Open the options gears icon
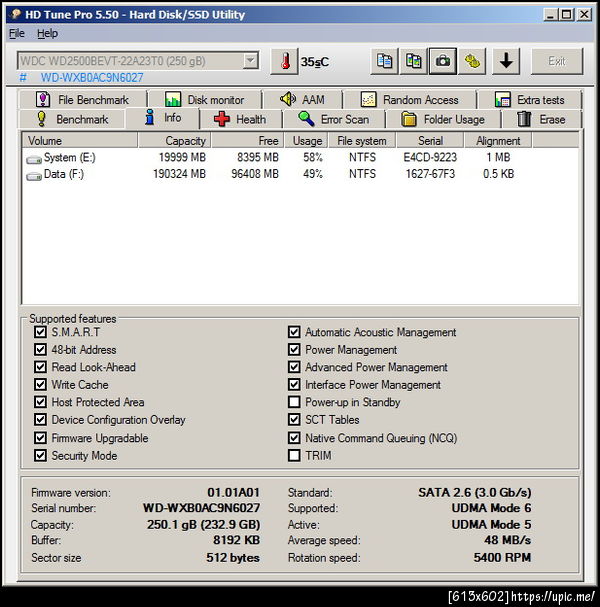The image size is (600, 607). pyautogui.click(x=472, y=61)
